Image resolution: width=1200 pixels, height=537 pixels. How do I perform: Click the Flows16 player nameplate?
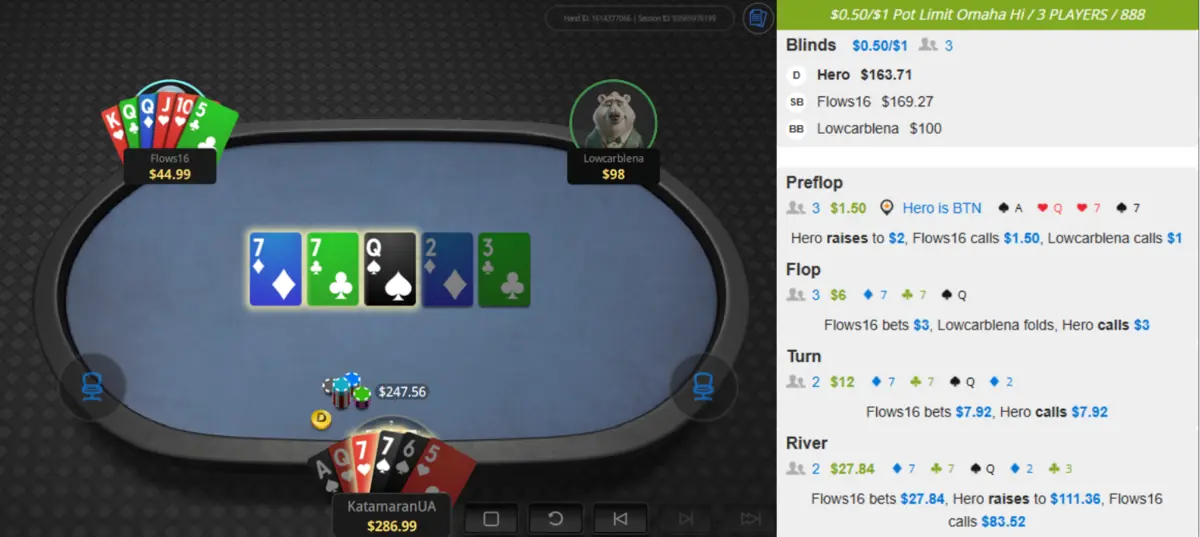click(170, 166)
